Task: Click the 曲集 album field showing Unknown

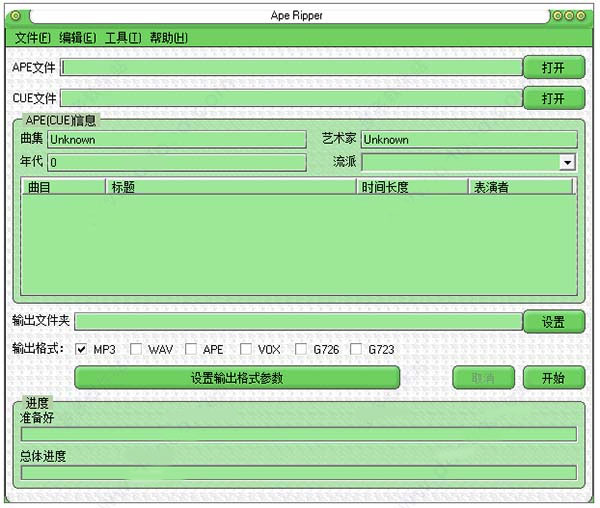Action: [177, 140]
